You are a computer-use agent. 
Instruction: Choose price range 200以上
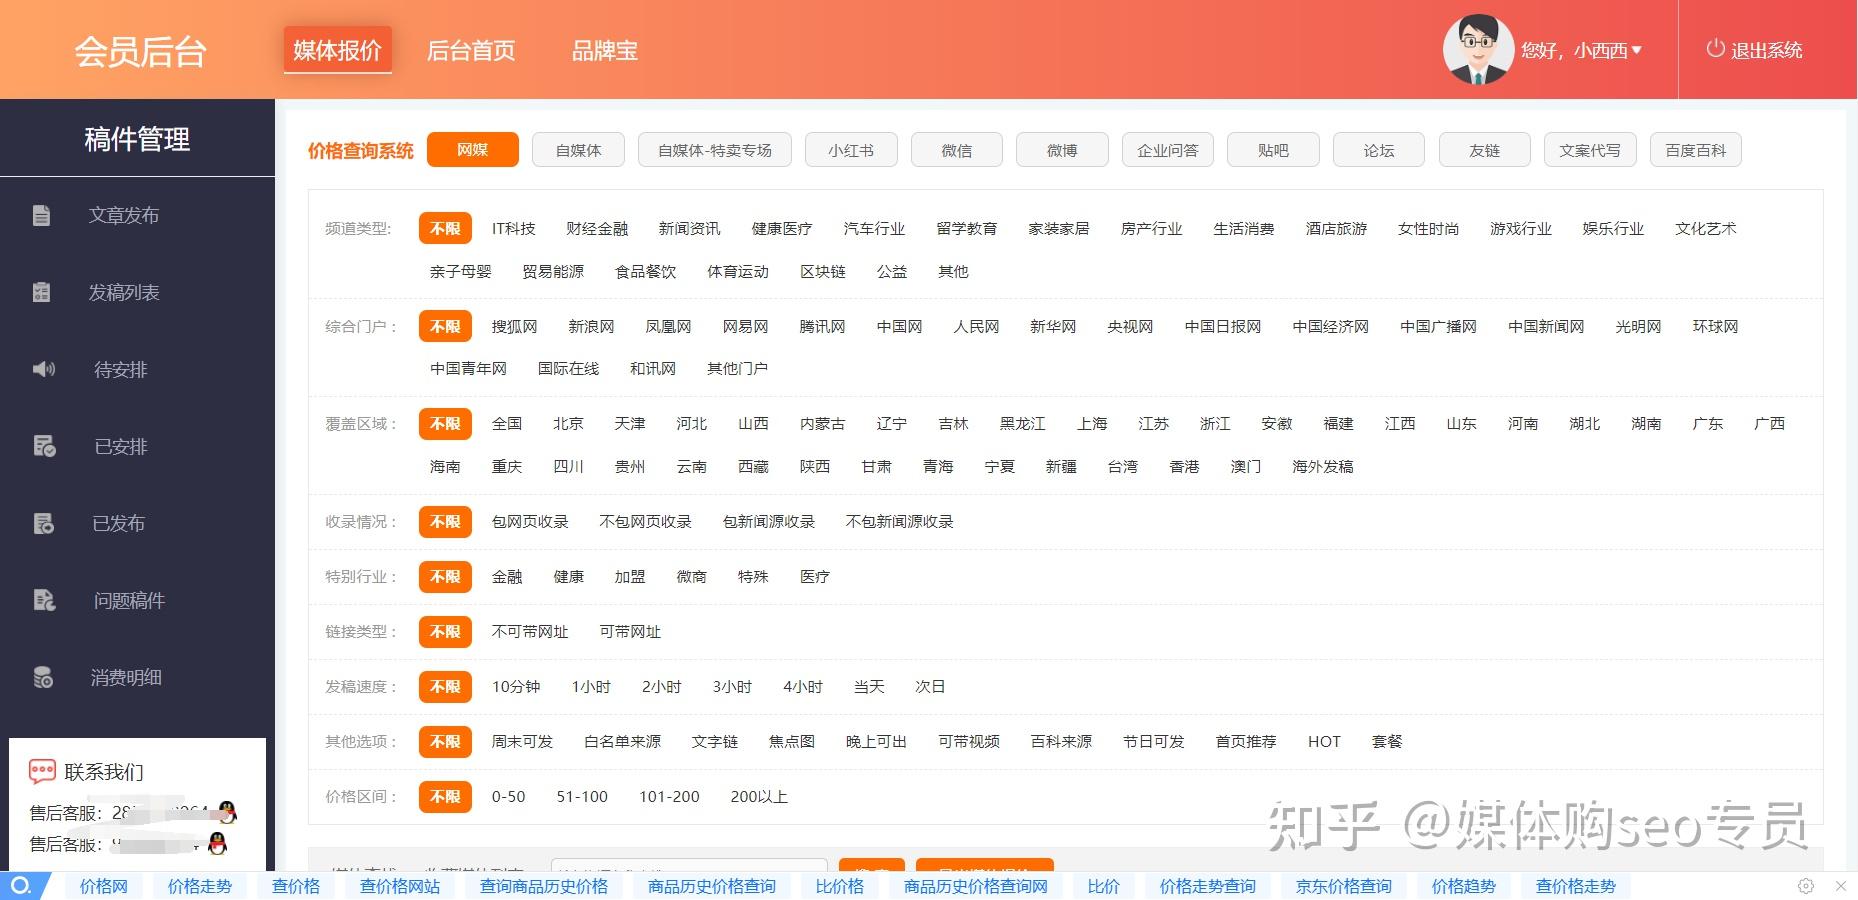tap(759, 796)
